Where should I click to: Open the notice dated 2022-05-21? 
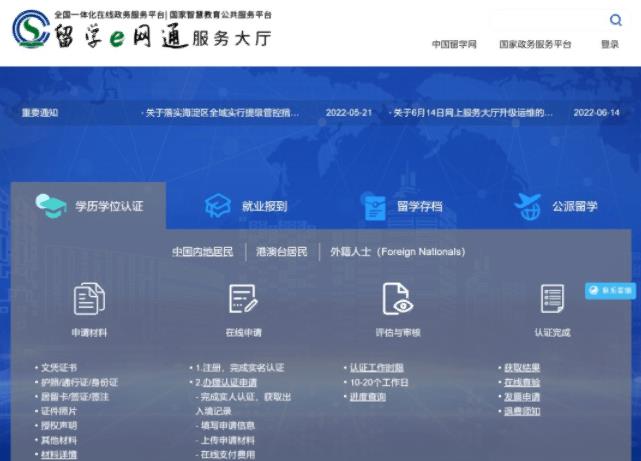(x=221, y=113)
